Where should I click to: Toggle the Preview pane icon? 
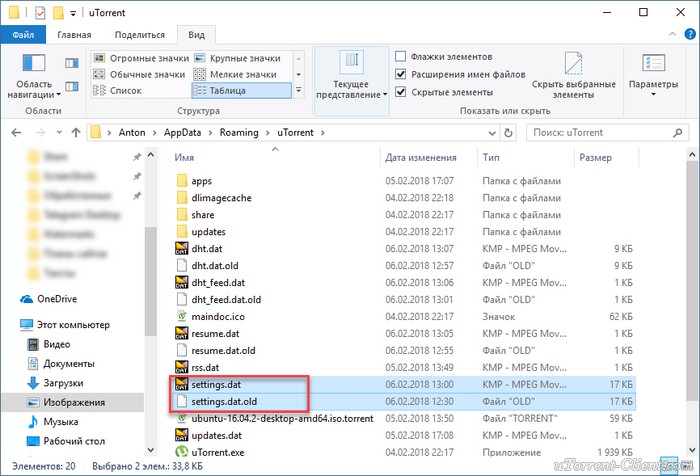point(72,63)
